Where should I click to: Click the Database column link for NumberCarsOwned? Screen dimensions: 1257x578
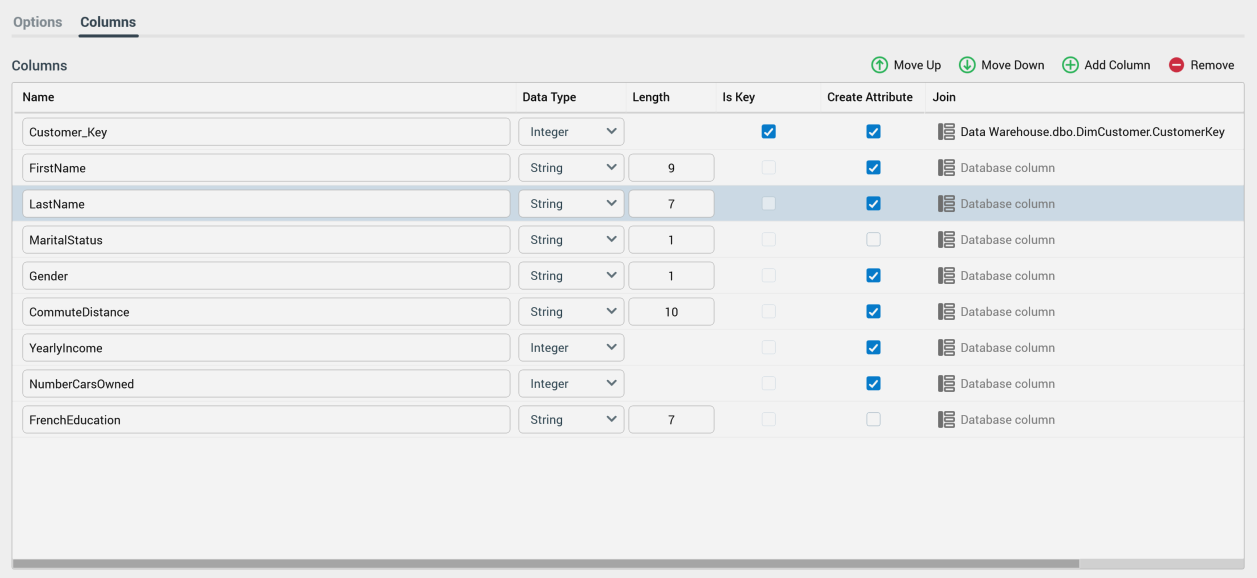1007,384
